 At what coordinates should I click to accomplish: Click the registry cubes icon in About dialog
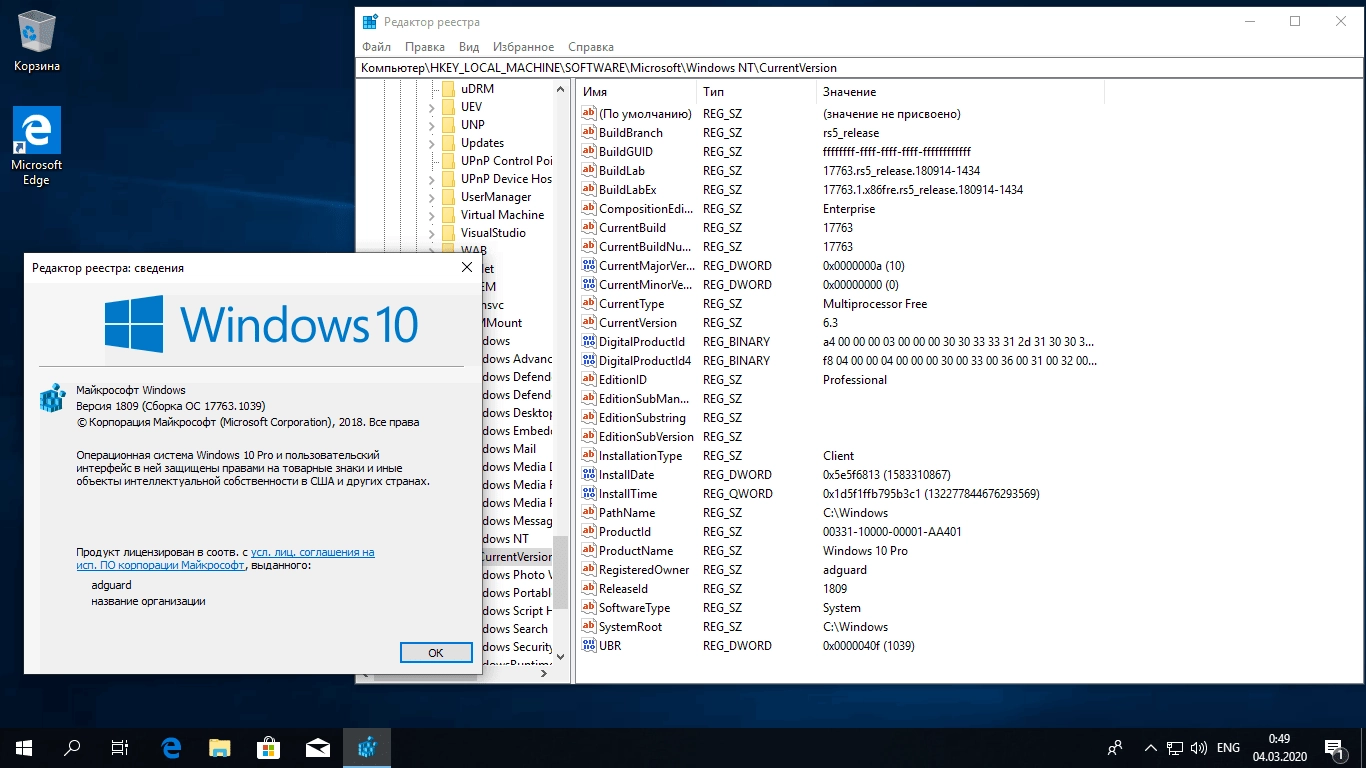point(52,398)
